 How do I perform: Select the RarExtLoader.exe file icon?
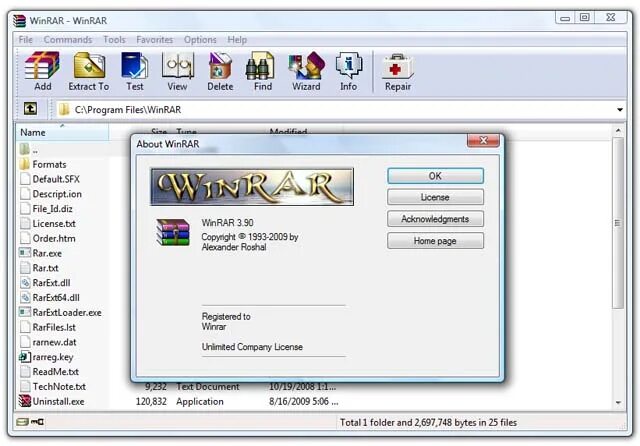[25, 312]
